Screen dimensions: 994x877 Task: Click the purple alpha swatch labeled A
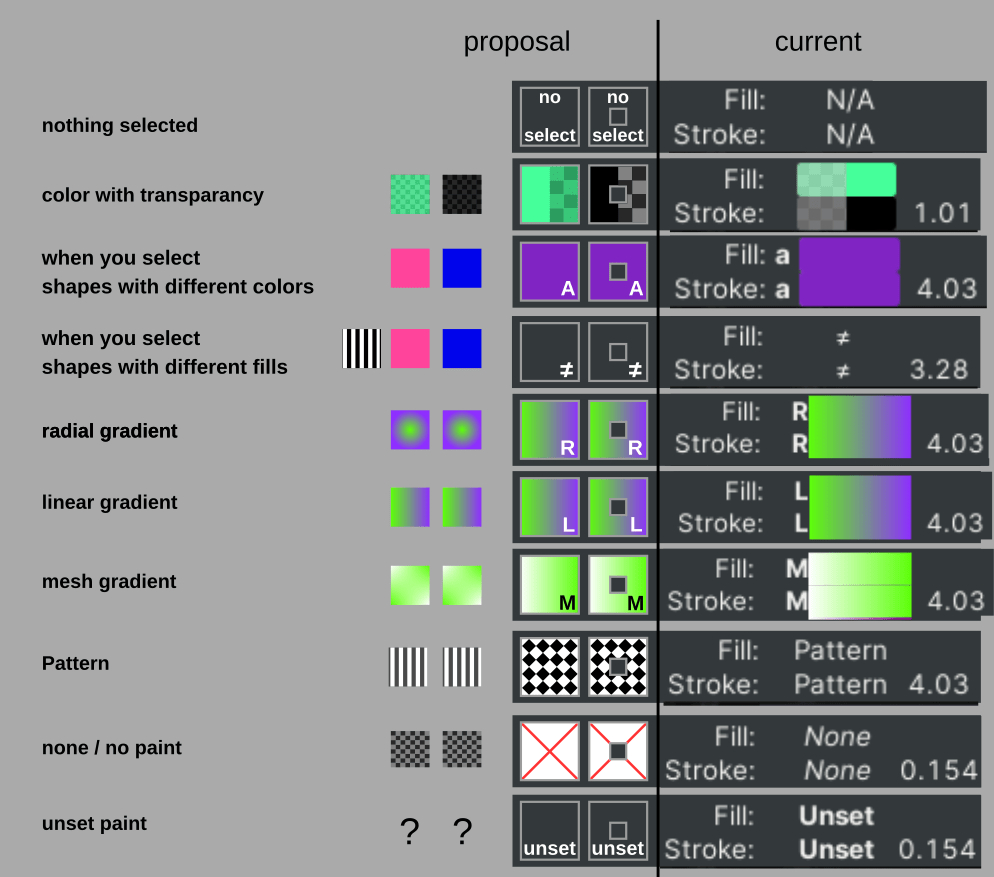pos(549,271)
